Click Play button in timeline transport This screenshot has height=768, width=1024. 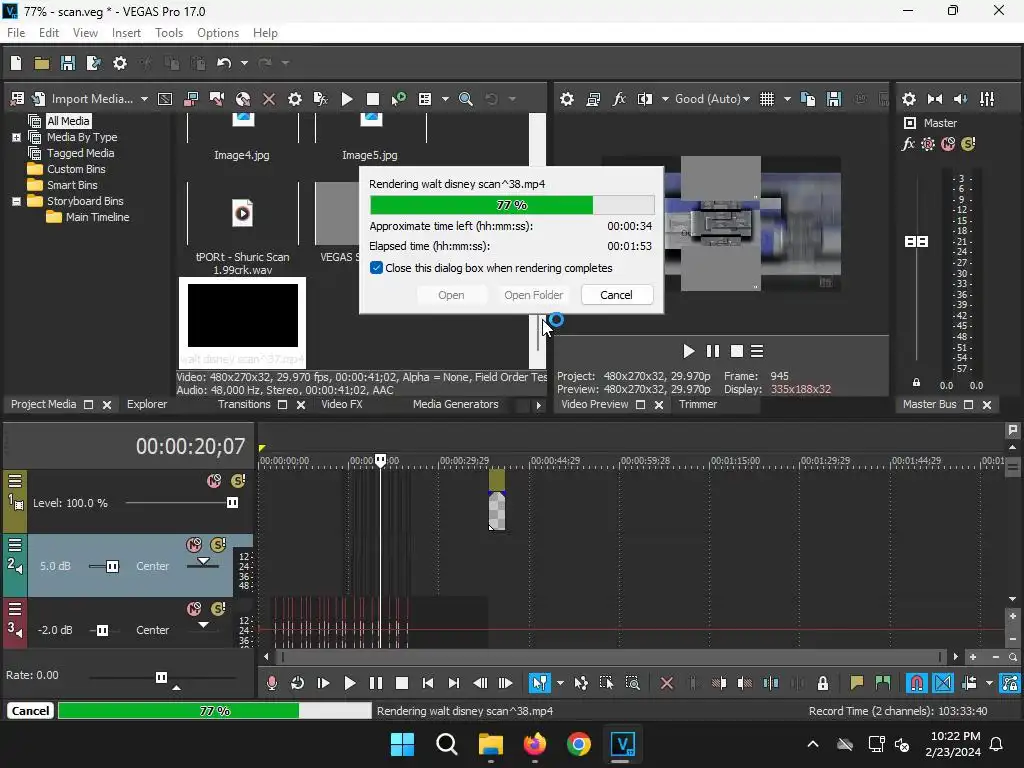pyautogui.click(x=349, y=683)
